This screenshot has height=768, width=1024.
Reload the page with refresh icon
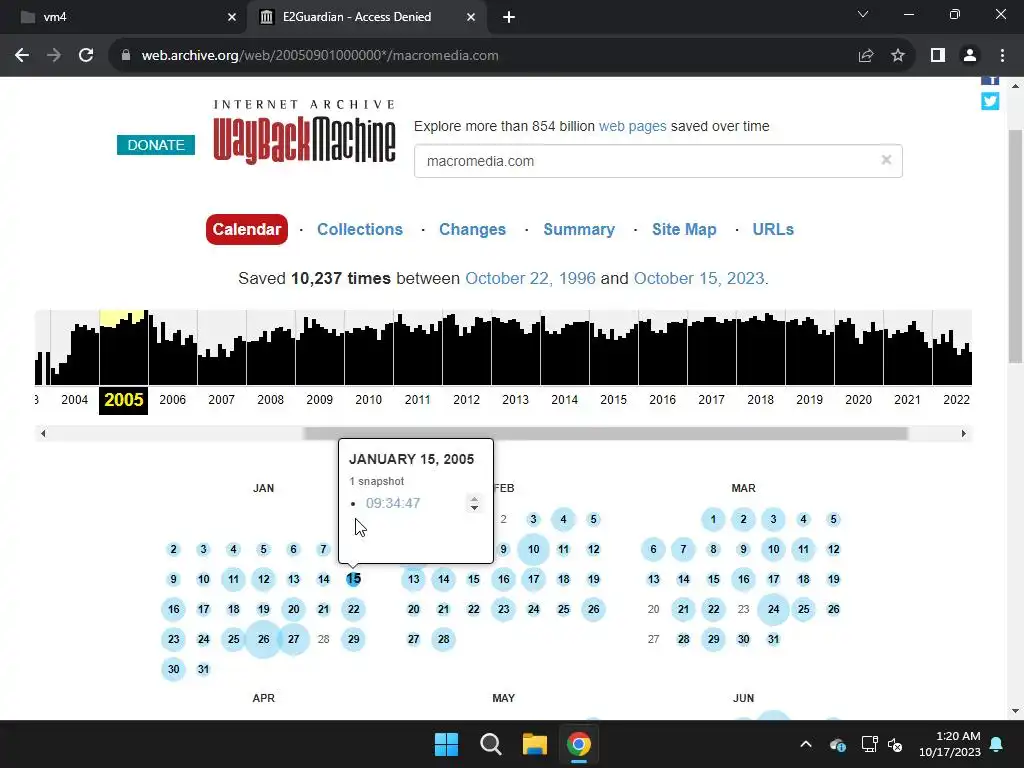coord(86,56)
